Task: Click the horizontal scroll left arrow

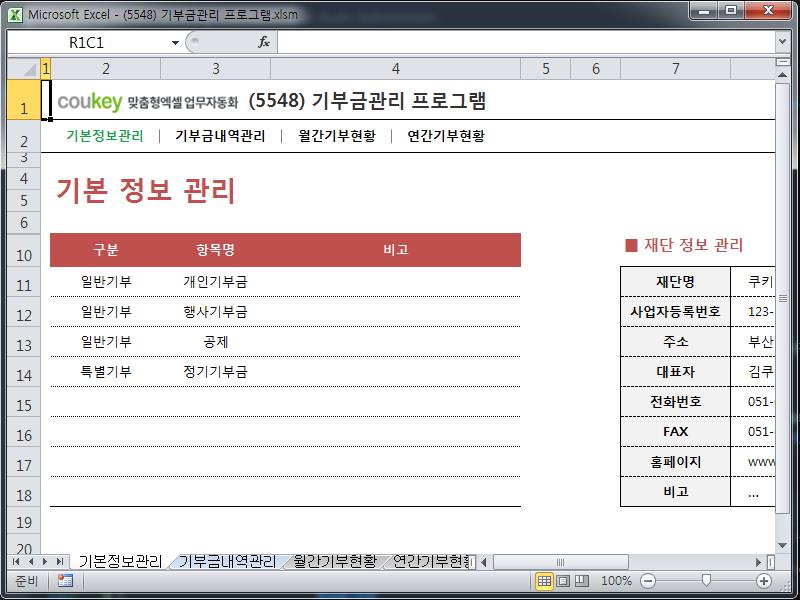Action: pyautogui.click(x=484, y=562)
